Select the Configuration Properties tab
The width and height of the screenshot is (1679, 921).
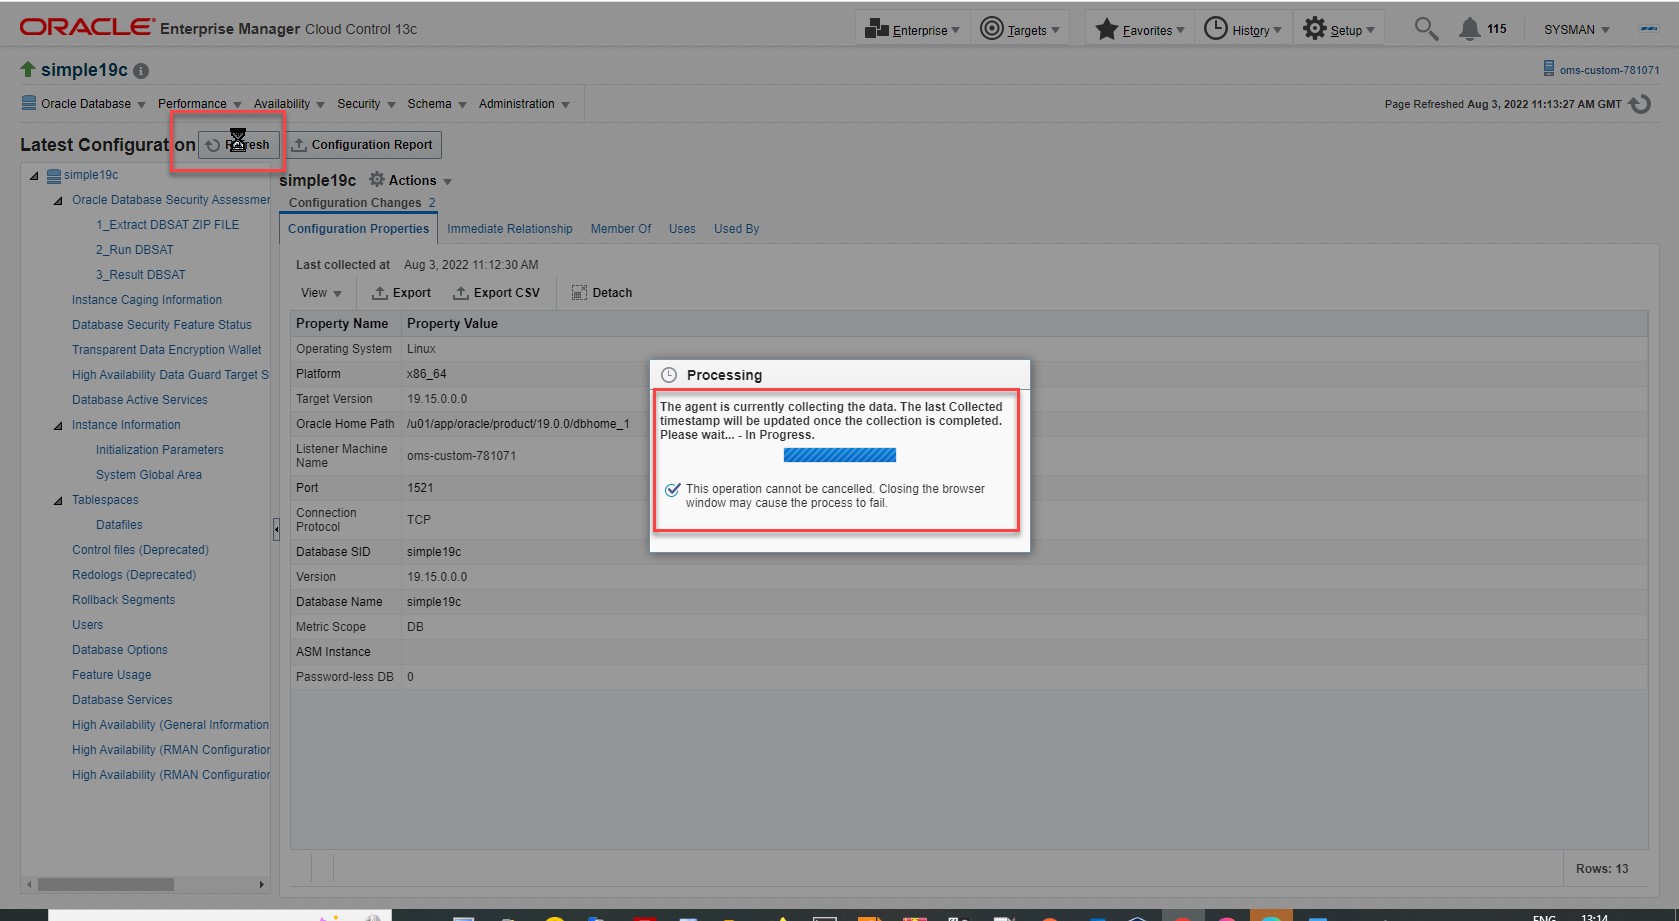pos(358,229)
